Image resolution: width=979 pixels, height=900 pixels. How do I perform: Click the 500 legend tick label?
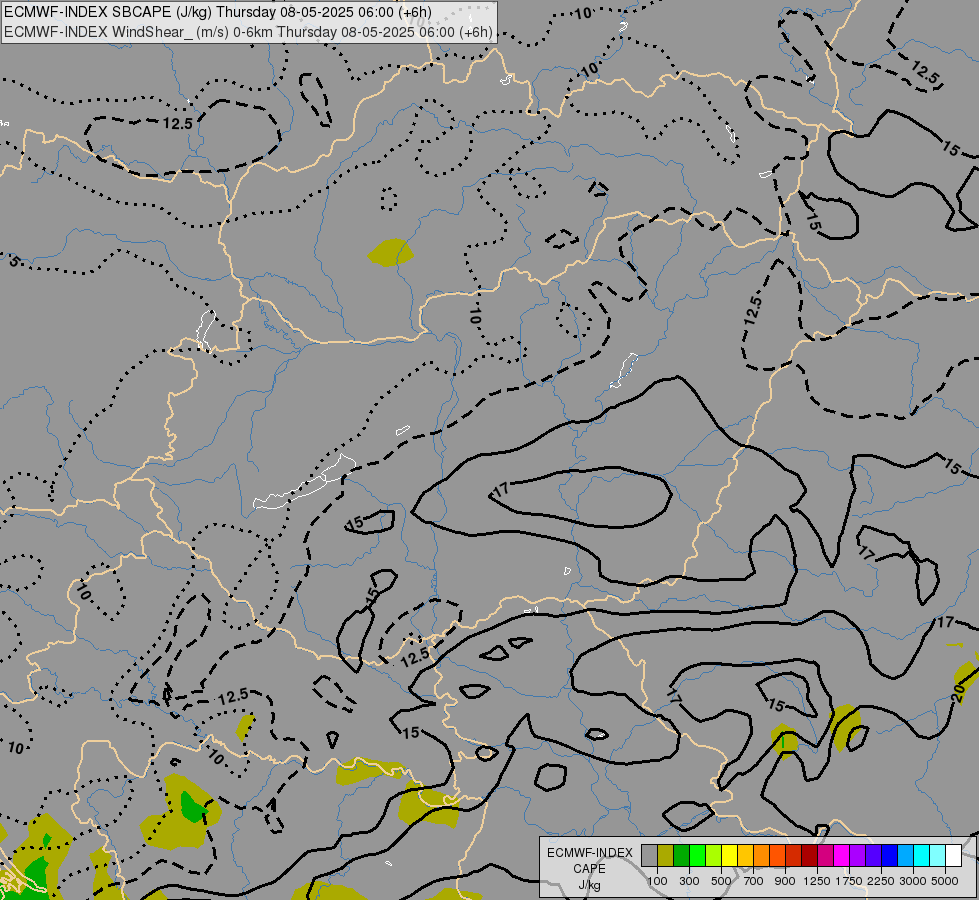point(721,881)
